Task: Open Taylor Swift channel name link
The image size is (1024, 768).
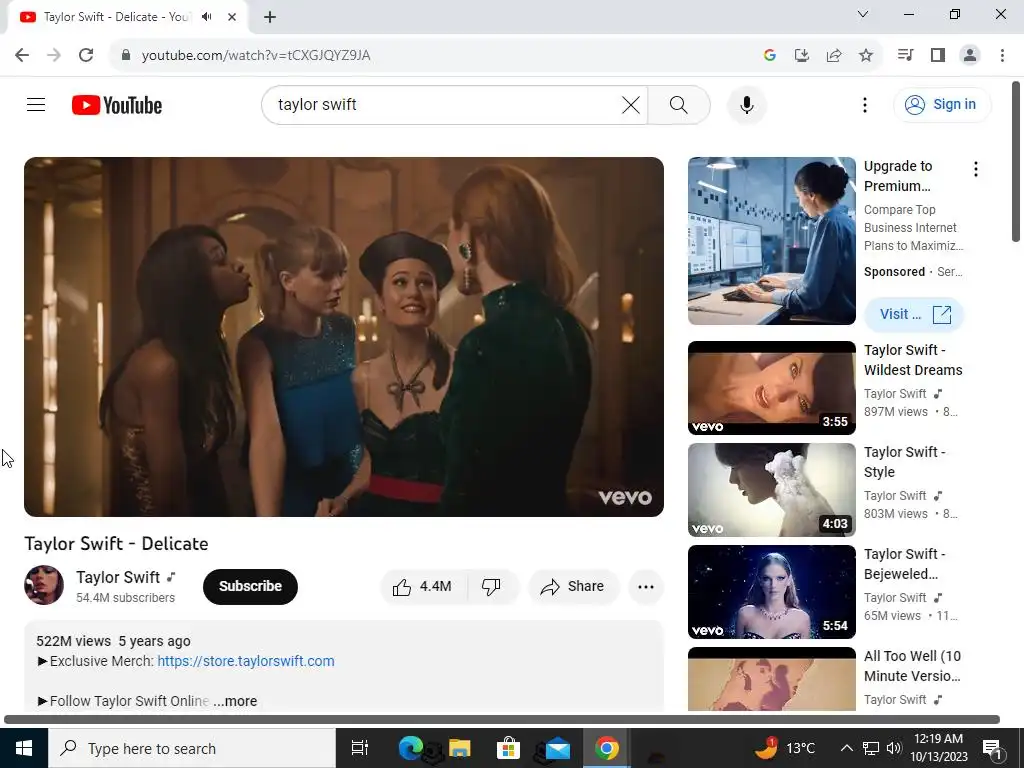Action: click(118, 577)
